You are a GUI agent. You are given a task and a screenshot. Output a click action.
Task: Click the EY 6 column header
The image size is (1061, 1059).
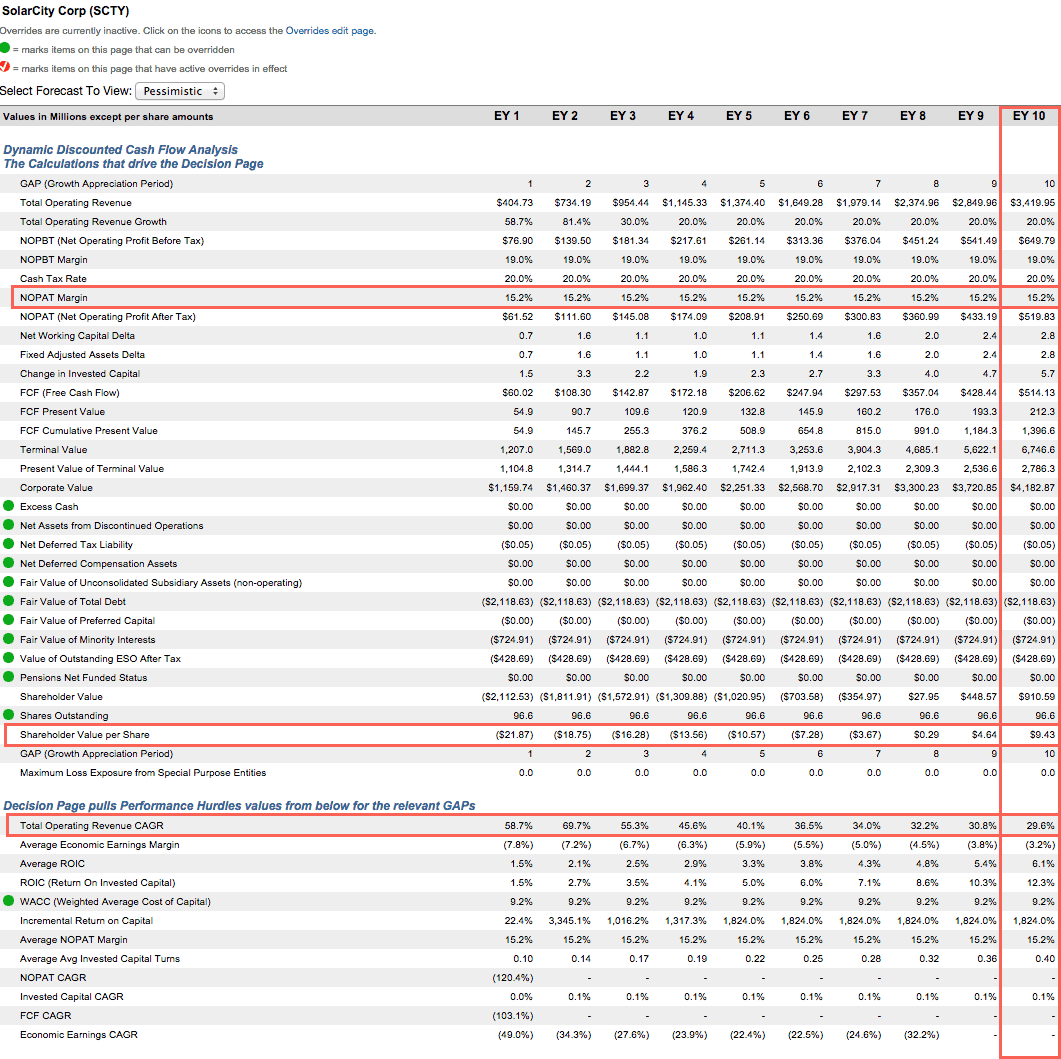coord(796,116)
